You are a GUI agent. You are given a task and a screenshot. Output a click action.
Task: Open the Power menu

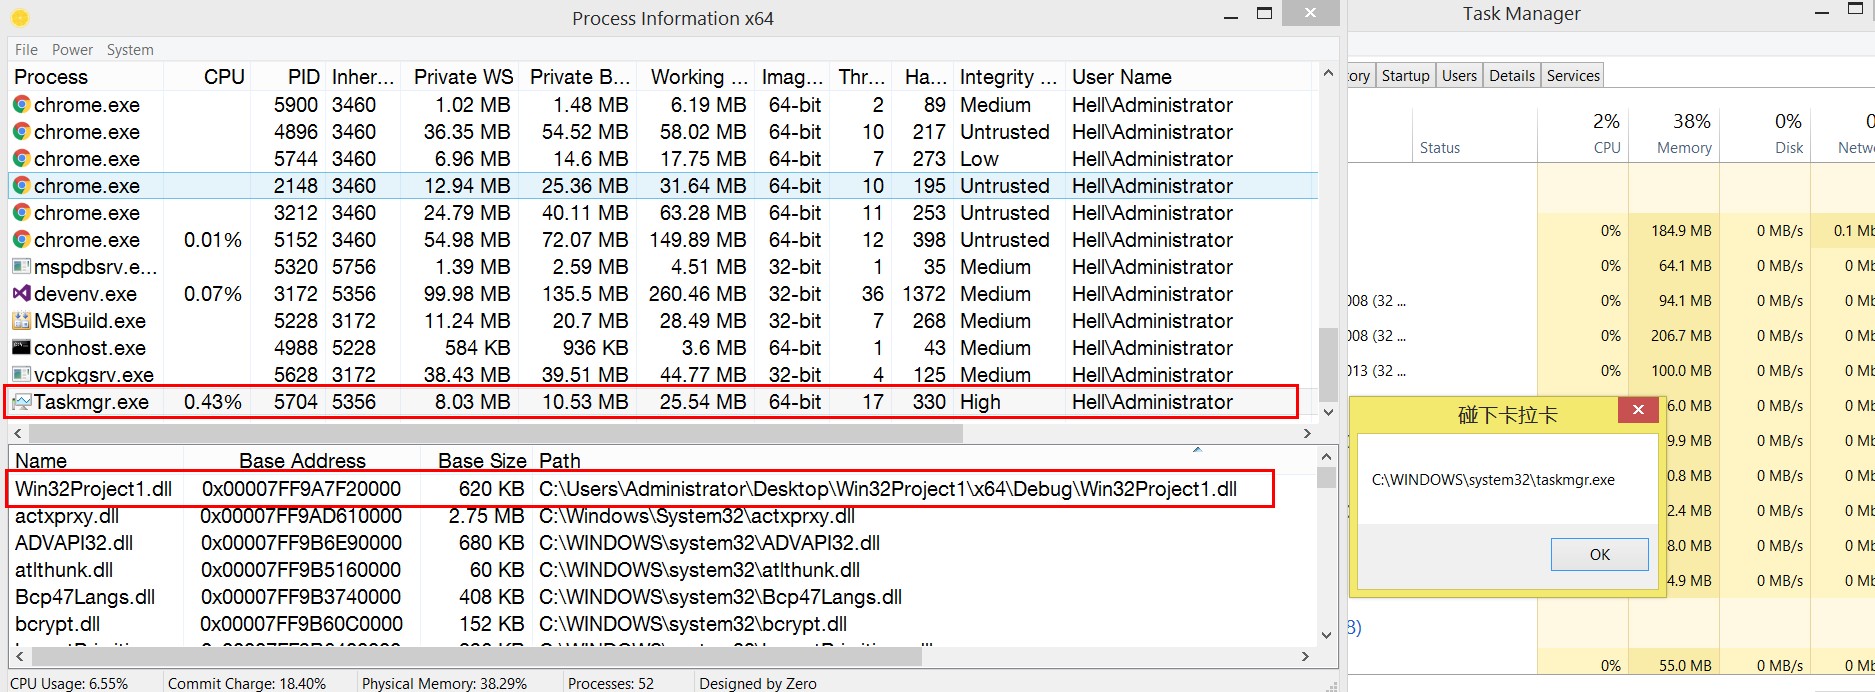click(x=72, y=49)
